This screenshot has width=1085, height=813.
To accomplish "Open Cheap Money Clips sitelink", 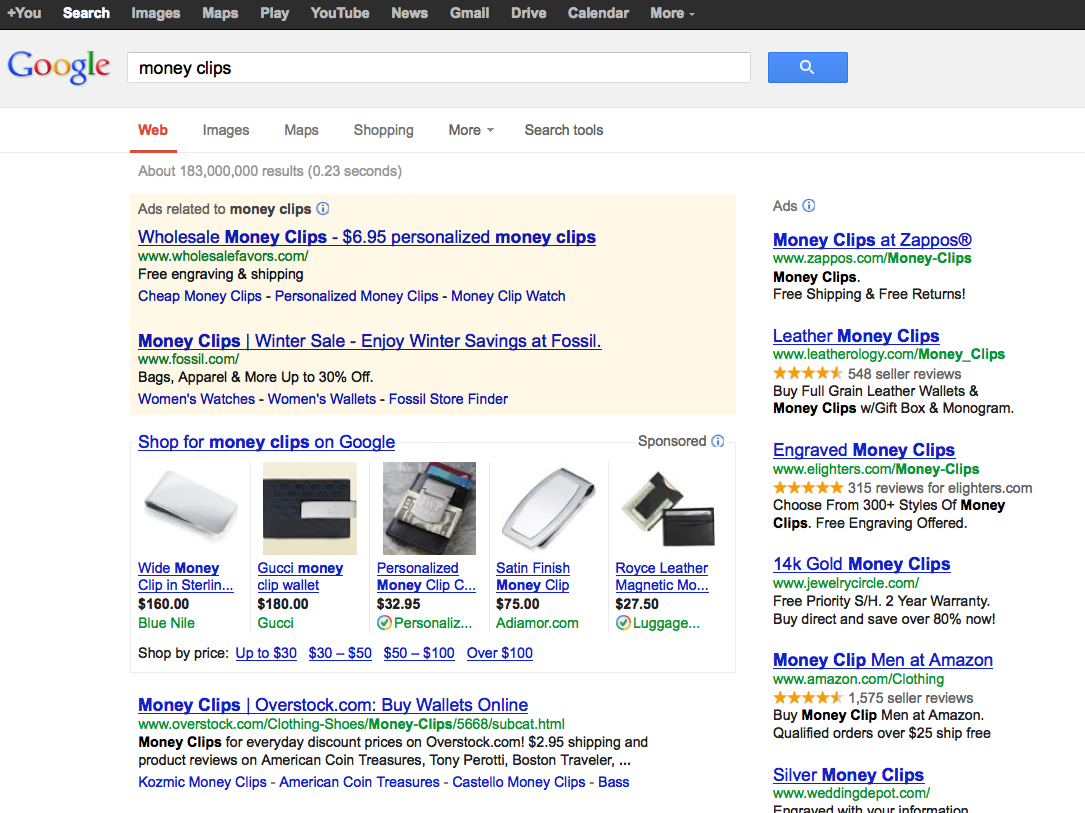I will coord(199,296).
